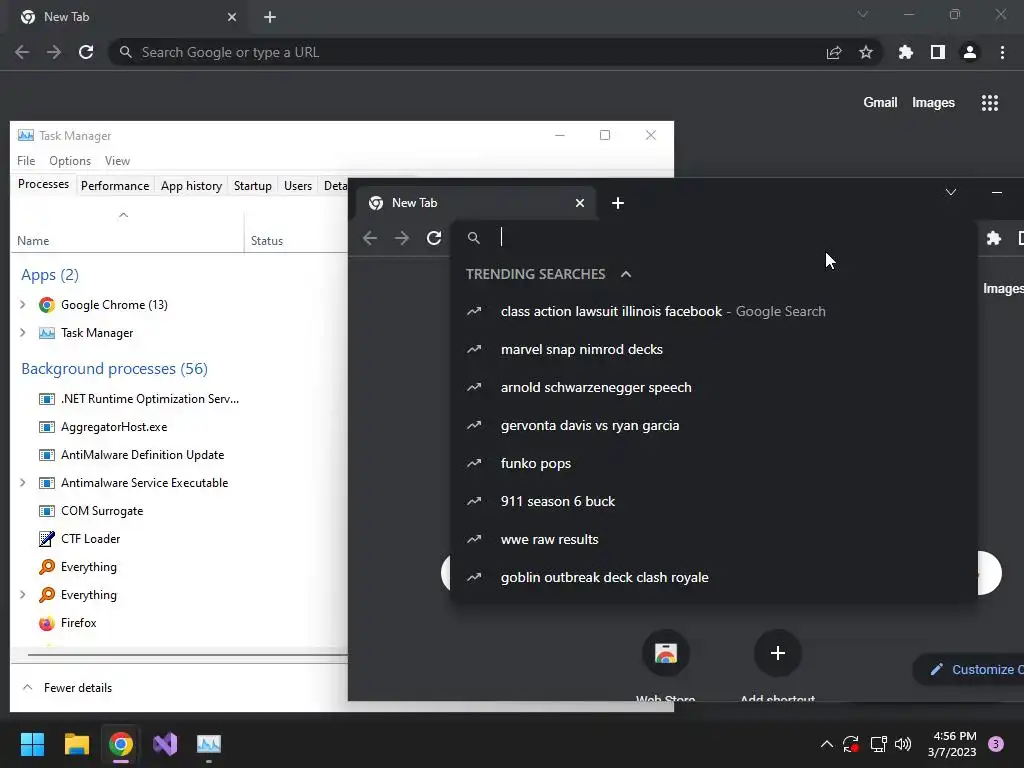The width and height of the screenshot is (1024, 768).
Task: Expand Google Chrome (13) process group
Action: (23, 304)
